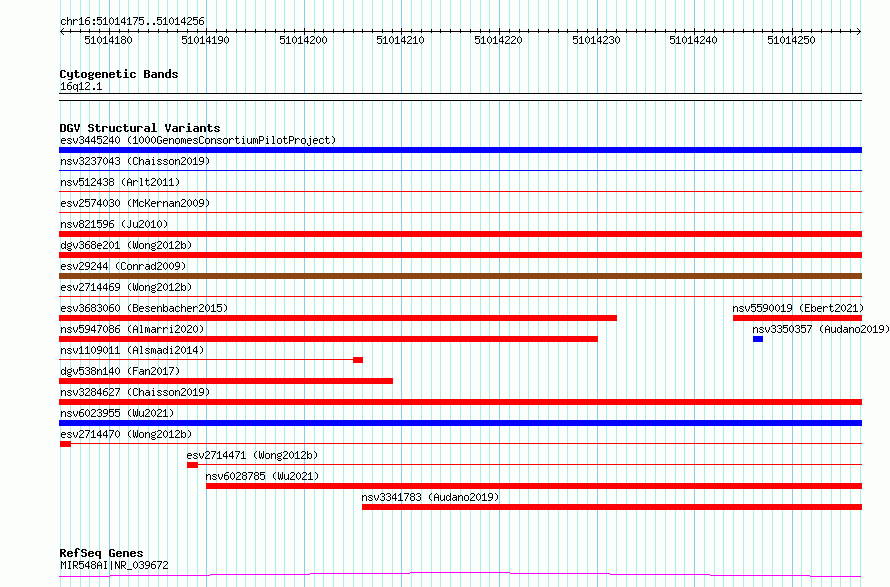Image resolution: width=890 pixels, height=587 pixels.
Task: Select nsv821596 (Ju2010) label
Action: click(x=114, y=224)
